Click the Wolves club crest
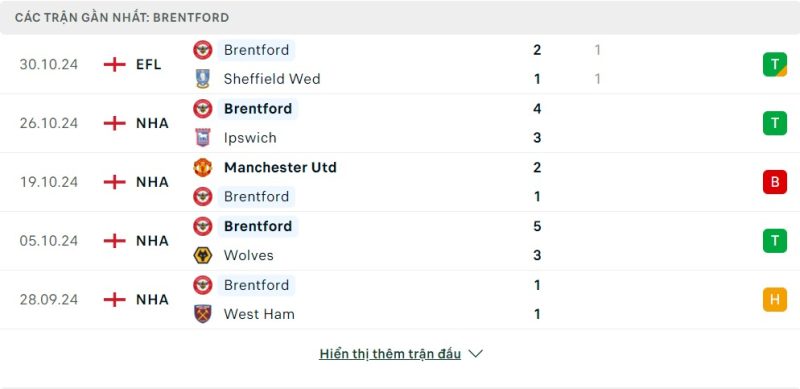 [x=203, y=255]
